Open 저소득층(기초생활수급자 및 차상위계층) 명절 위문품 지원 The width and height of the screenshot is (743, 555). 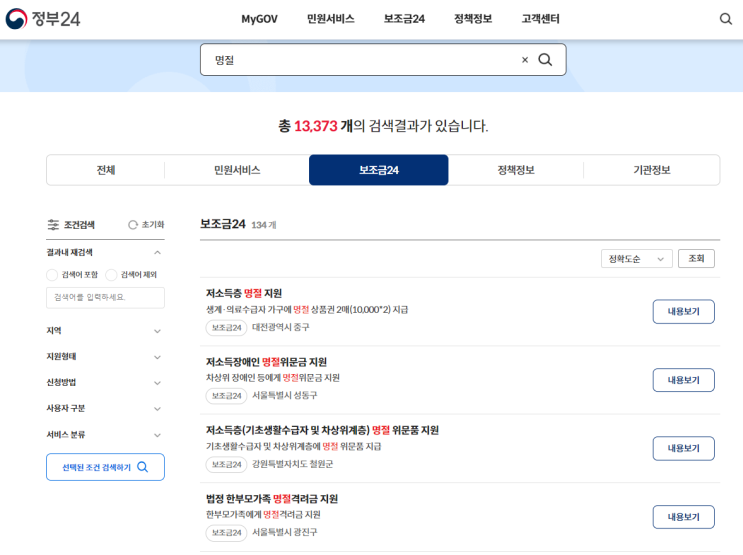[x=322, y=430]
